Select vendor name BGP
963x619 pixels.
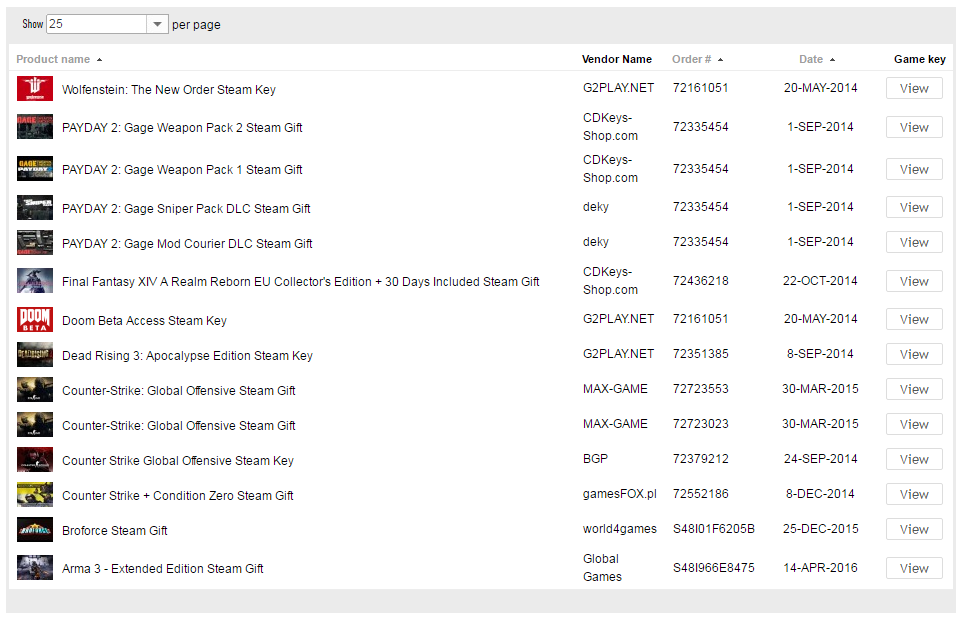click(x=595, y=459)
